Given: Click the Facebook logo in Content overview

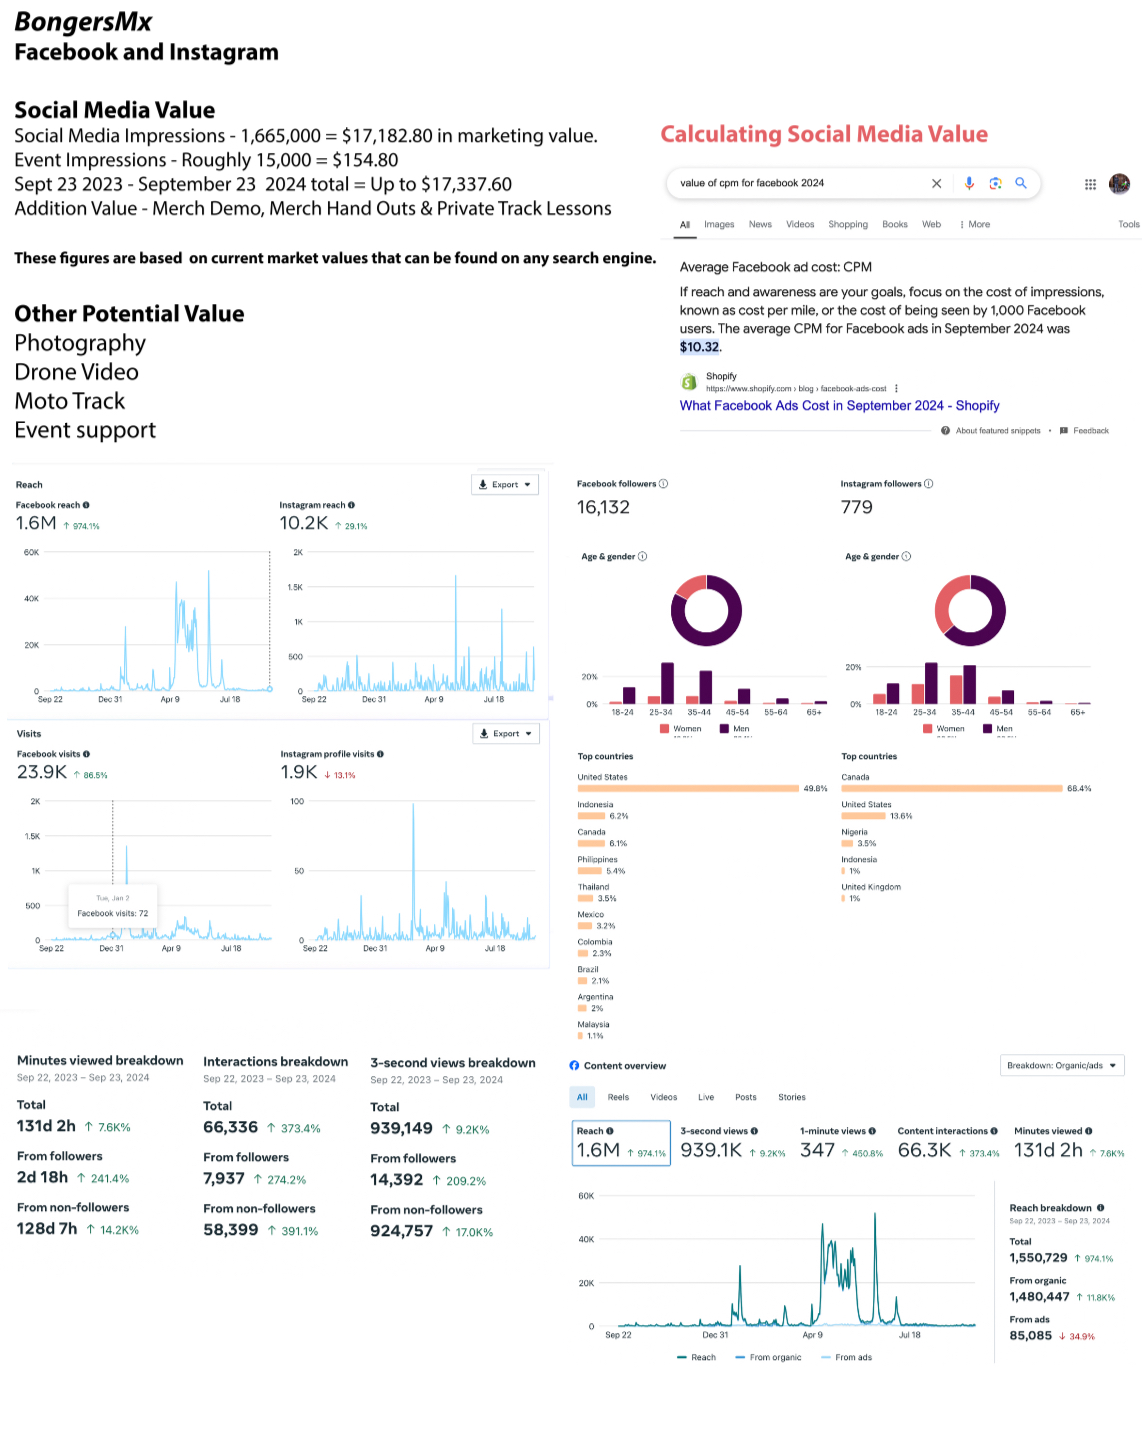Looking at the screenshot, I should click(574, 1066).
